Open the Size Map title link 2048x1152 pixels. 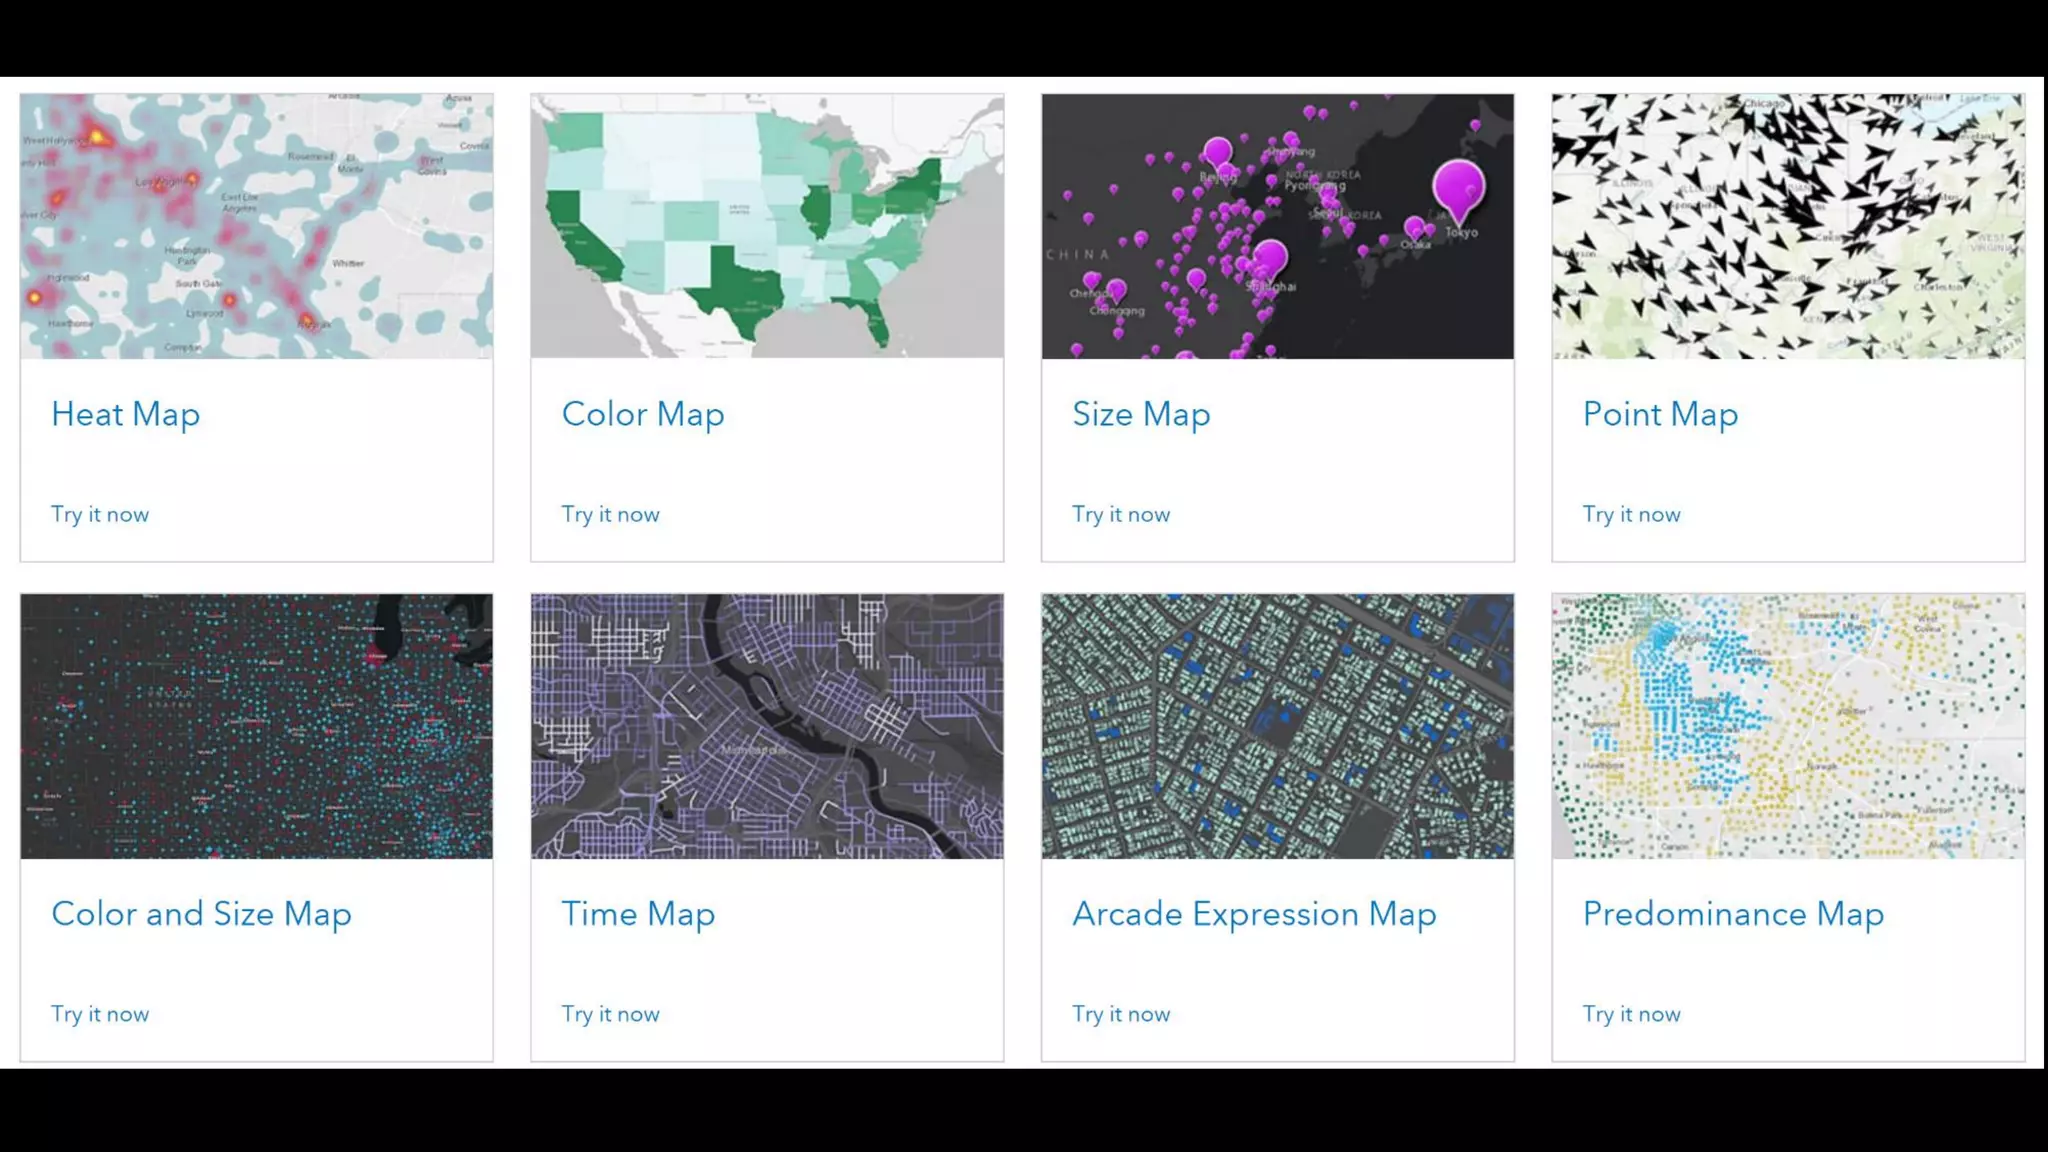1141,414
